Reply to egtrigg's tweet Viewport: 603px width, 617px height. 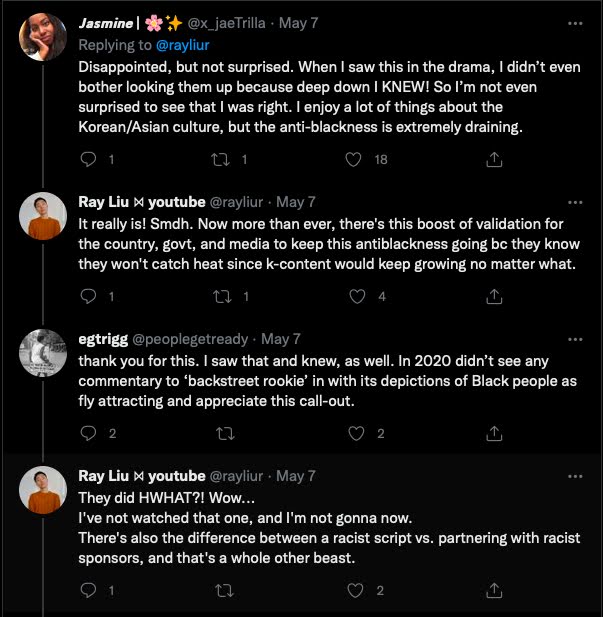tap(87, 433)
